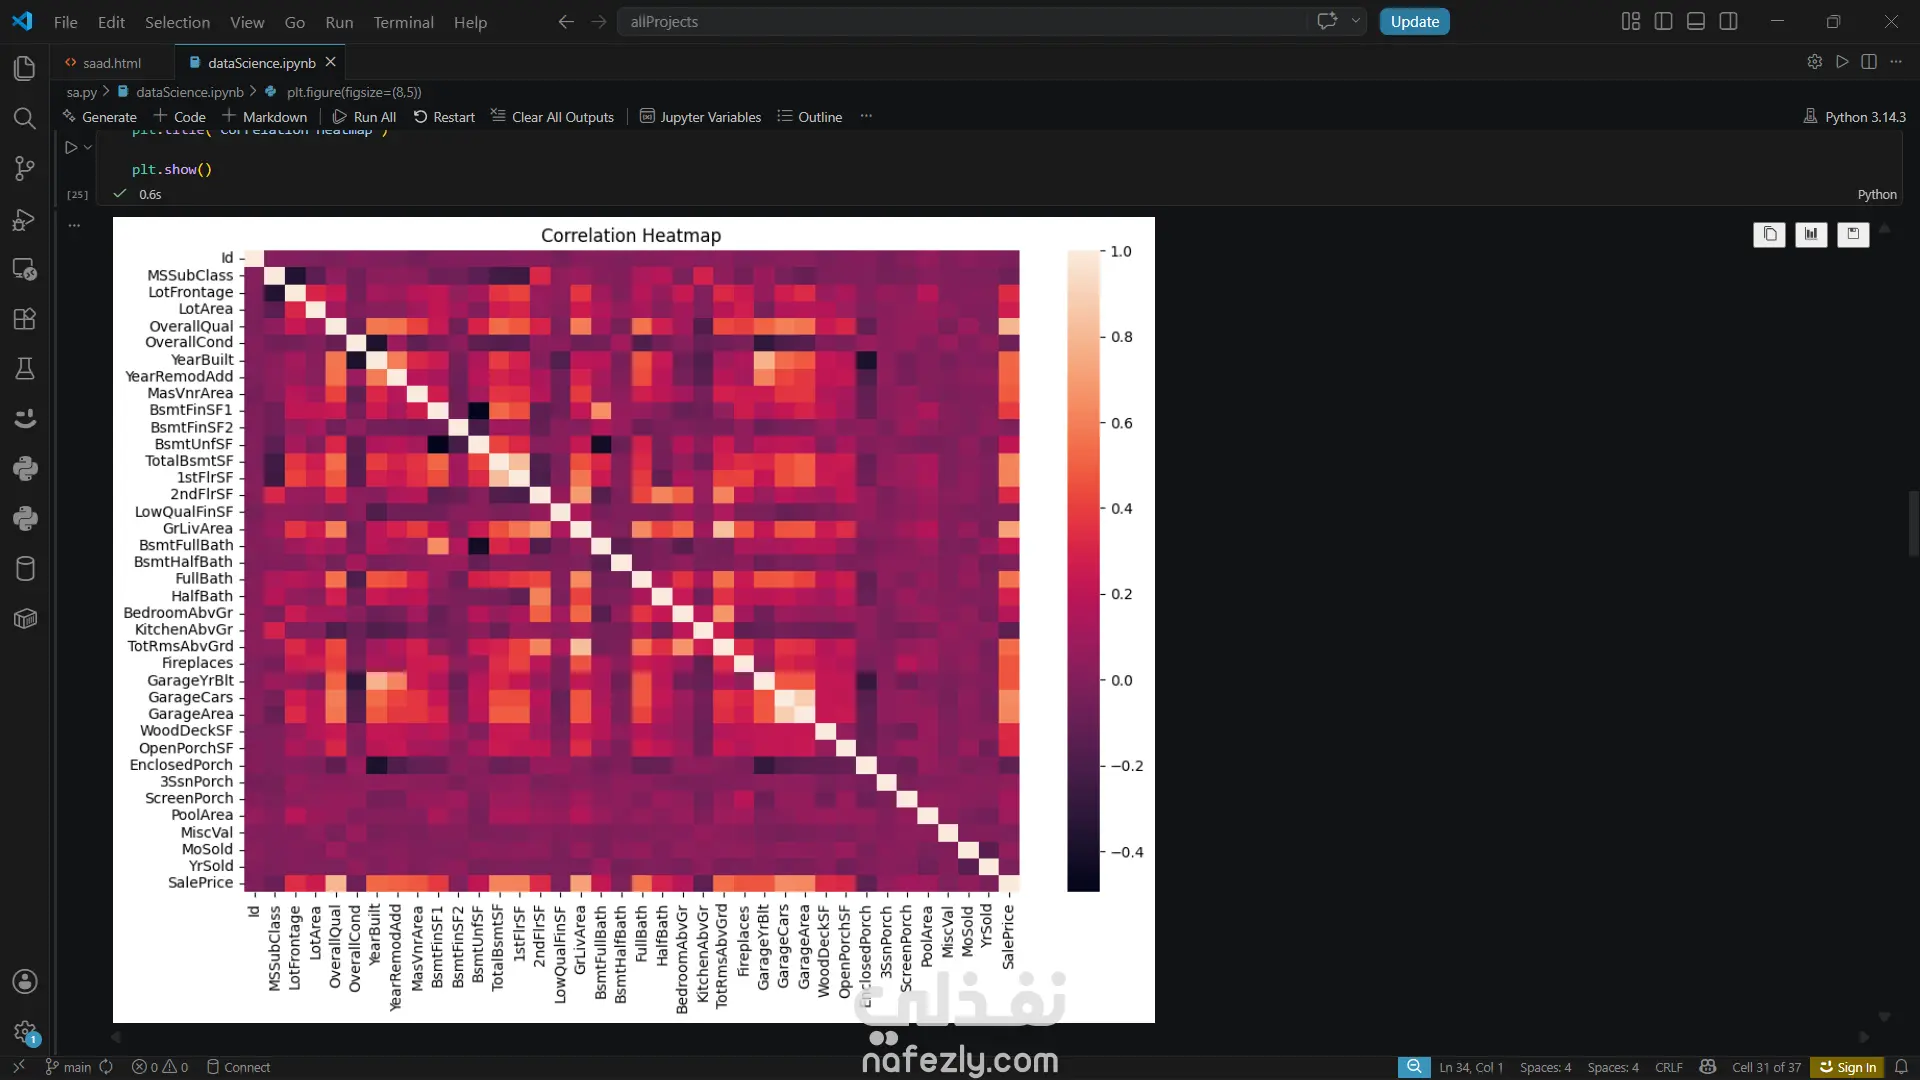Click Clear All Outputs
Image resolution: width=1920 pixels, height=1080 pixels.
[553, 117]
